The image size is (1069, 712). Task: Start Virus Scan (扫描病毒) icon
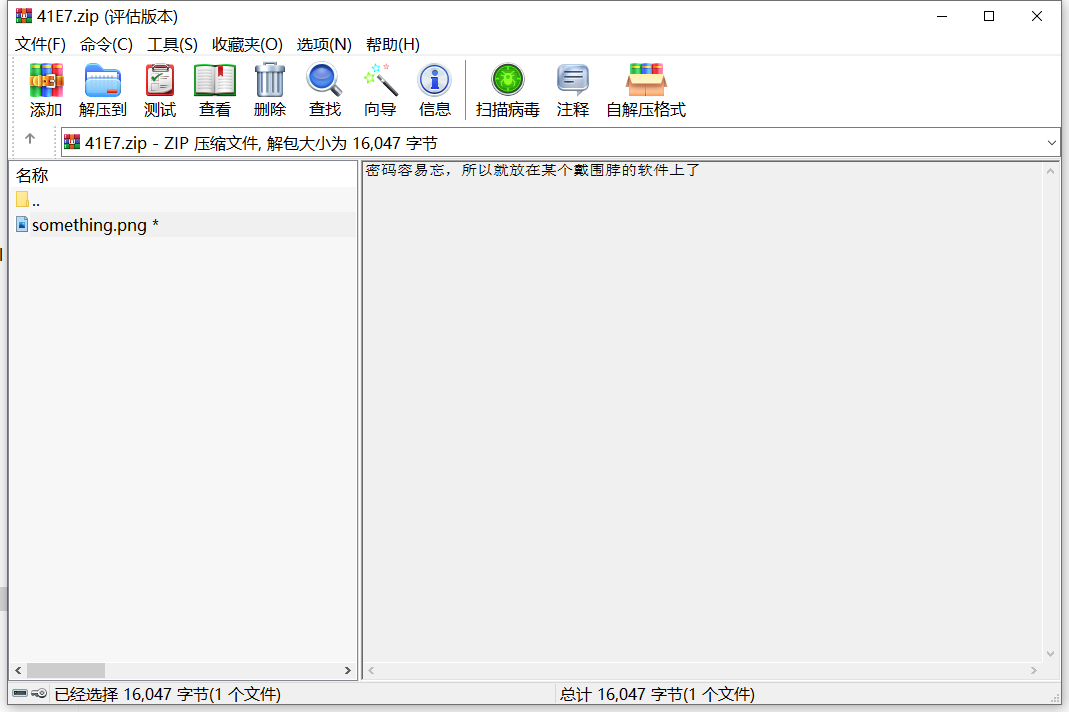(x=507, y=80)
